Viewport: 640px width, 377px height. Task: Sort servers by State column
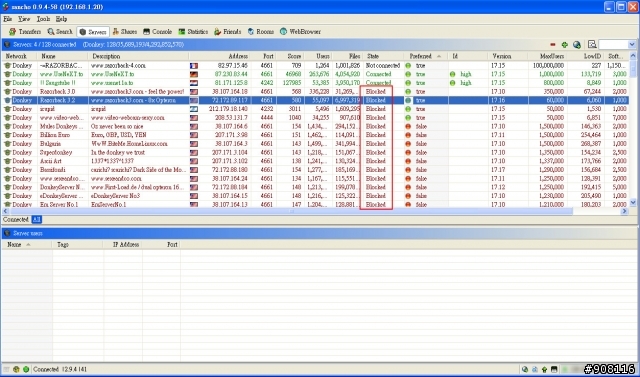coord(383,56)
